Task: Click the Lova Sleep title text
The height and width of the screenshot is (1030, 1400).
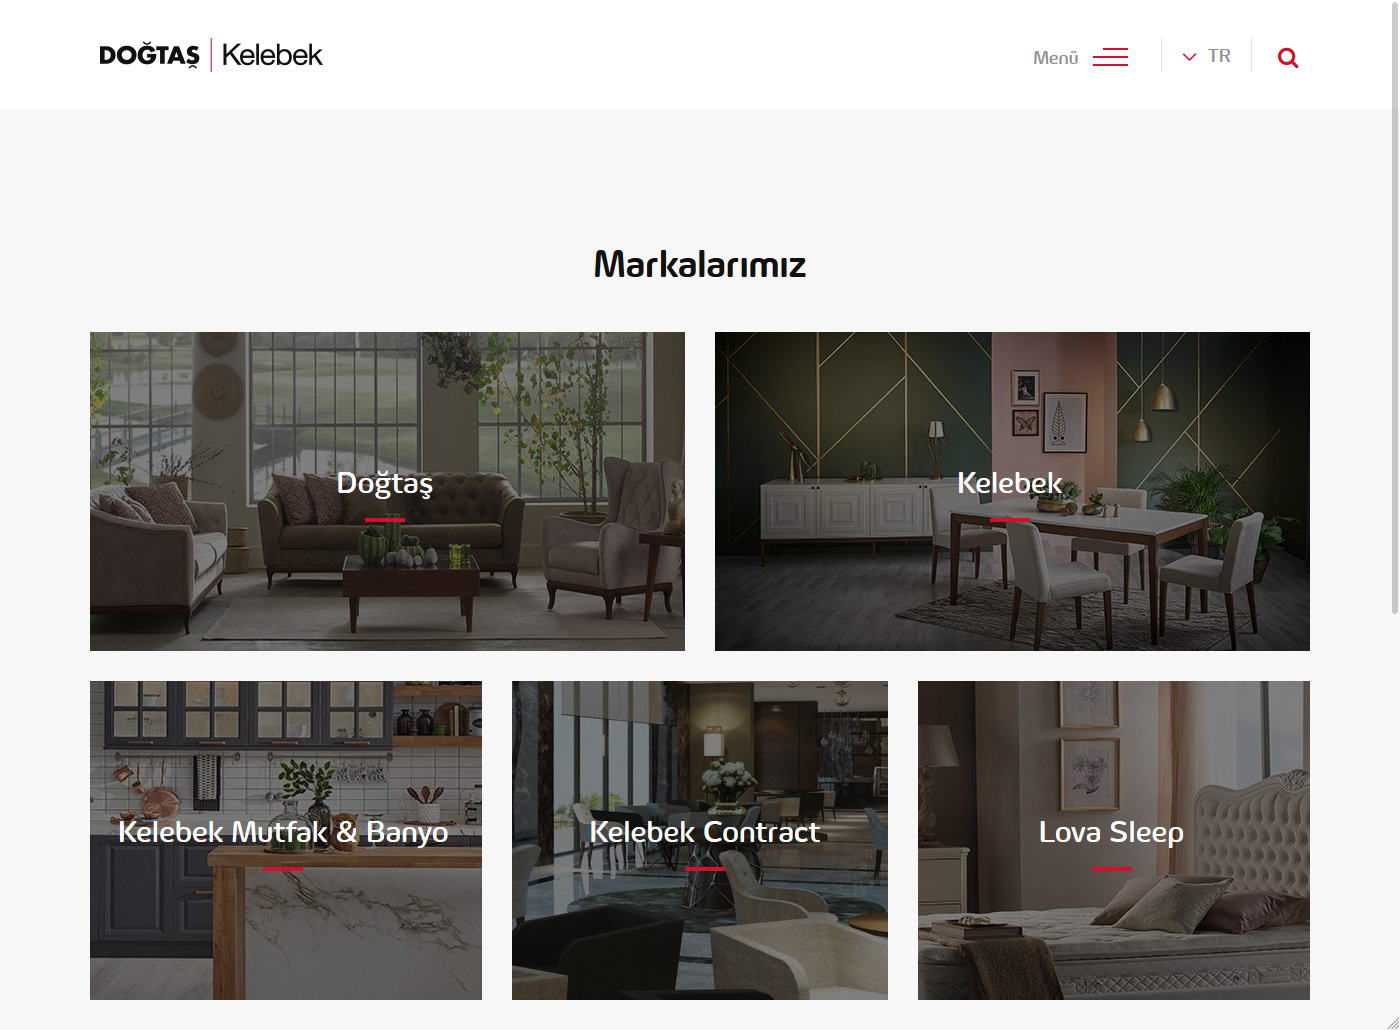Action: pos(1111,832)
